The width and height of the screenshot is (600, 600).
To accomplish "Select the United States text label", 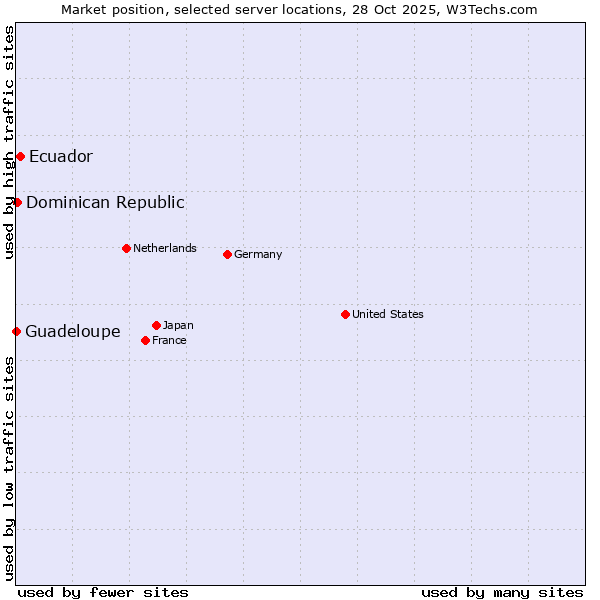I will point(387,314).
